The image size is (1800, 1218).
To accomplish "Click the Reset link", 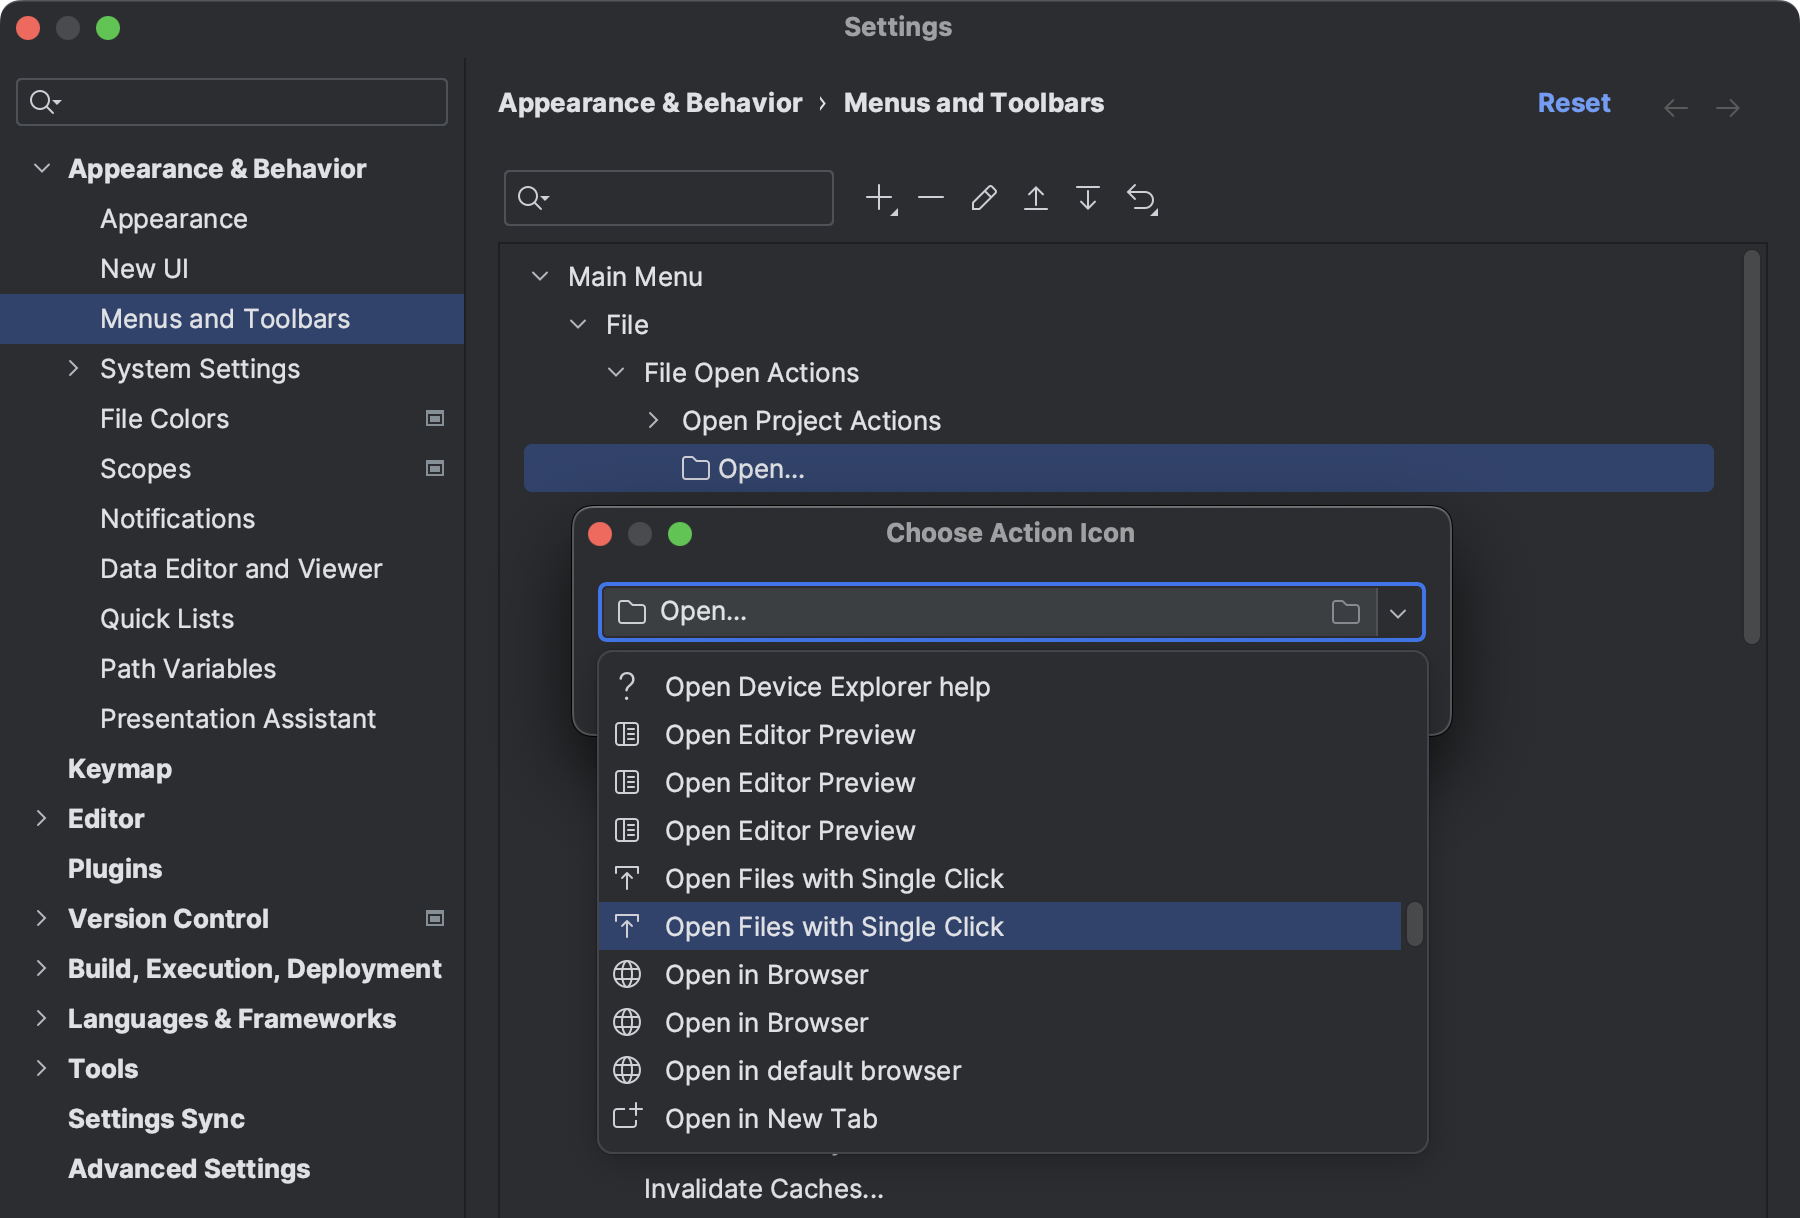I will pos(1573,103).
